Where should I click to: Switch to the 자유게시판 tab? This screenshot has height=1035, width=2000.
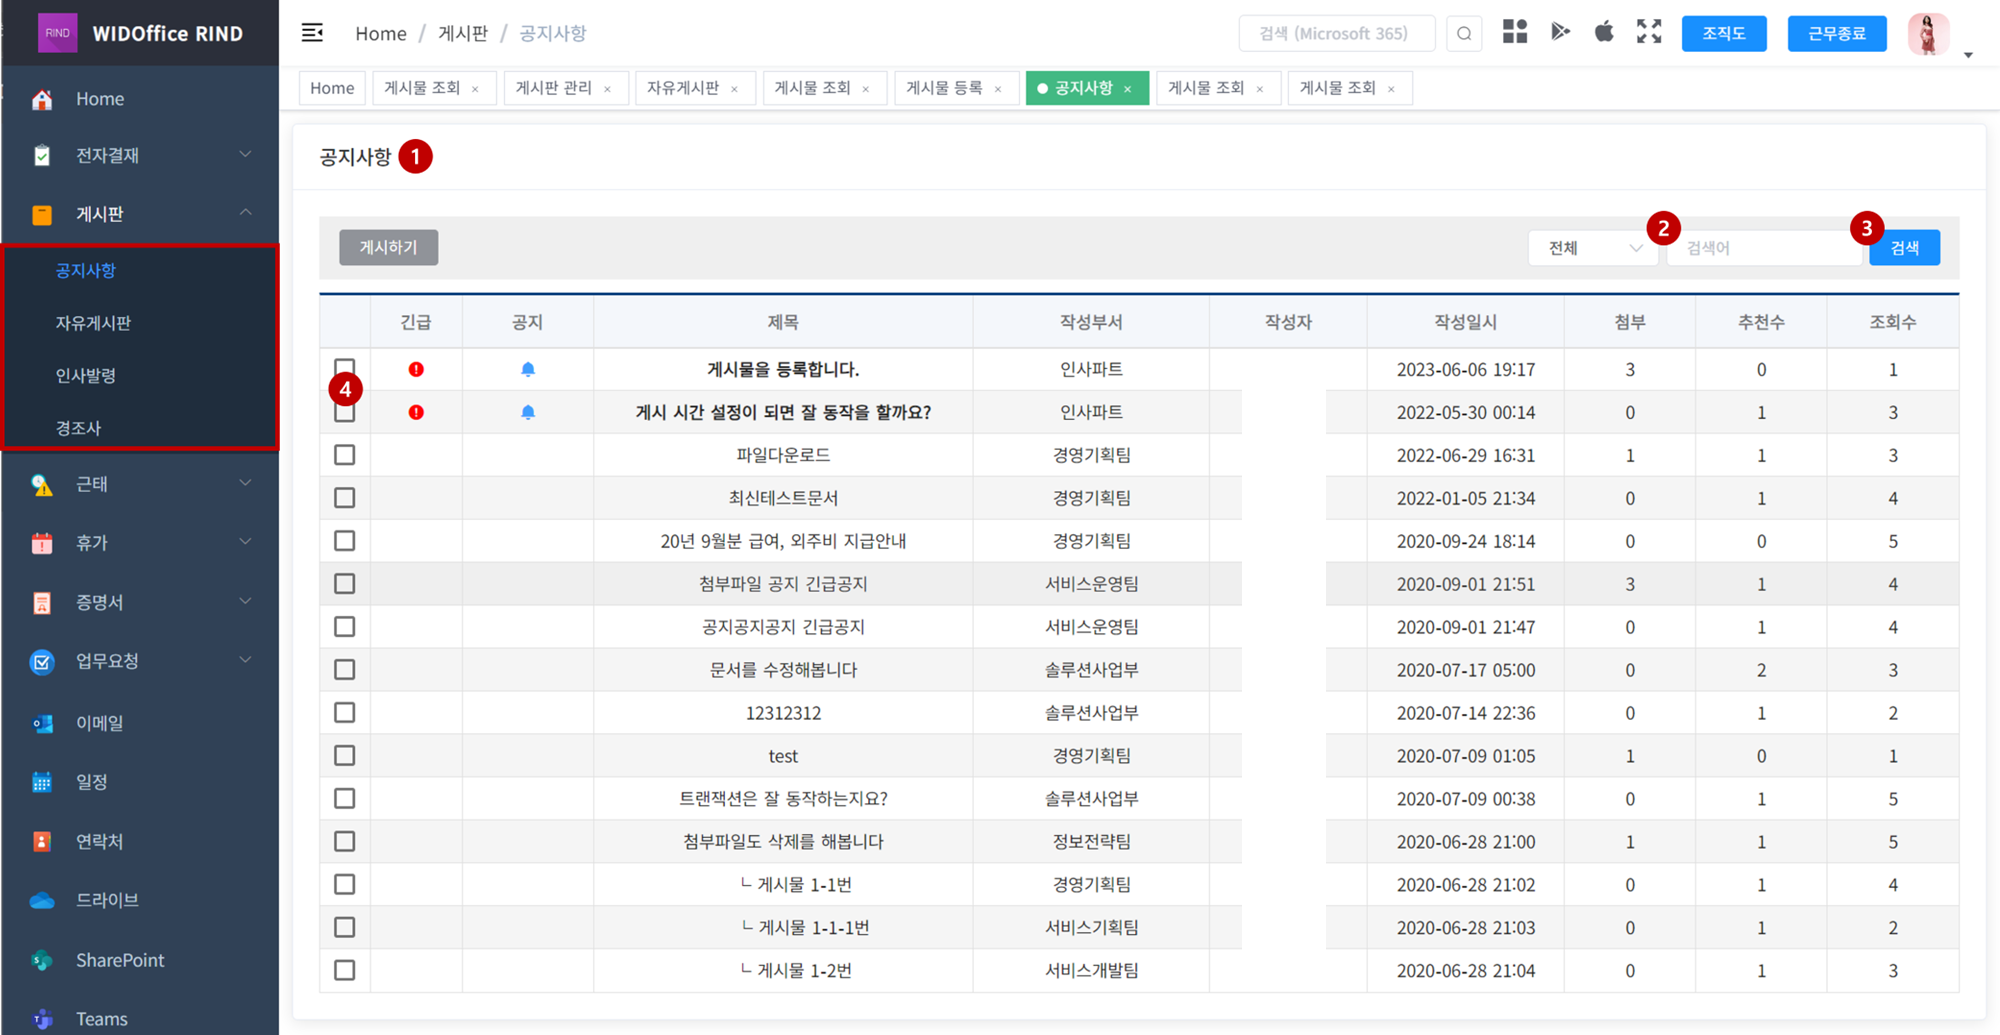683,88
